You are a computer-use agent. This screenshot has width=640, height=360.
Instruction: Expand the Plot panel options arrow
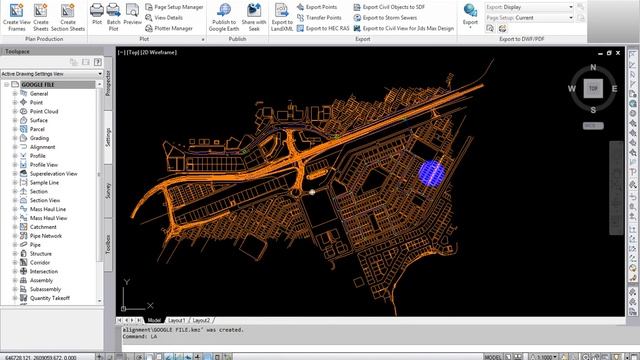click(x=203, y=40)
